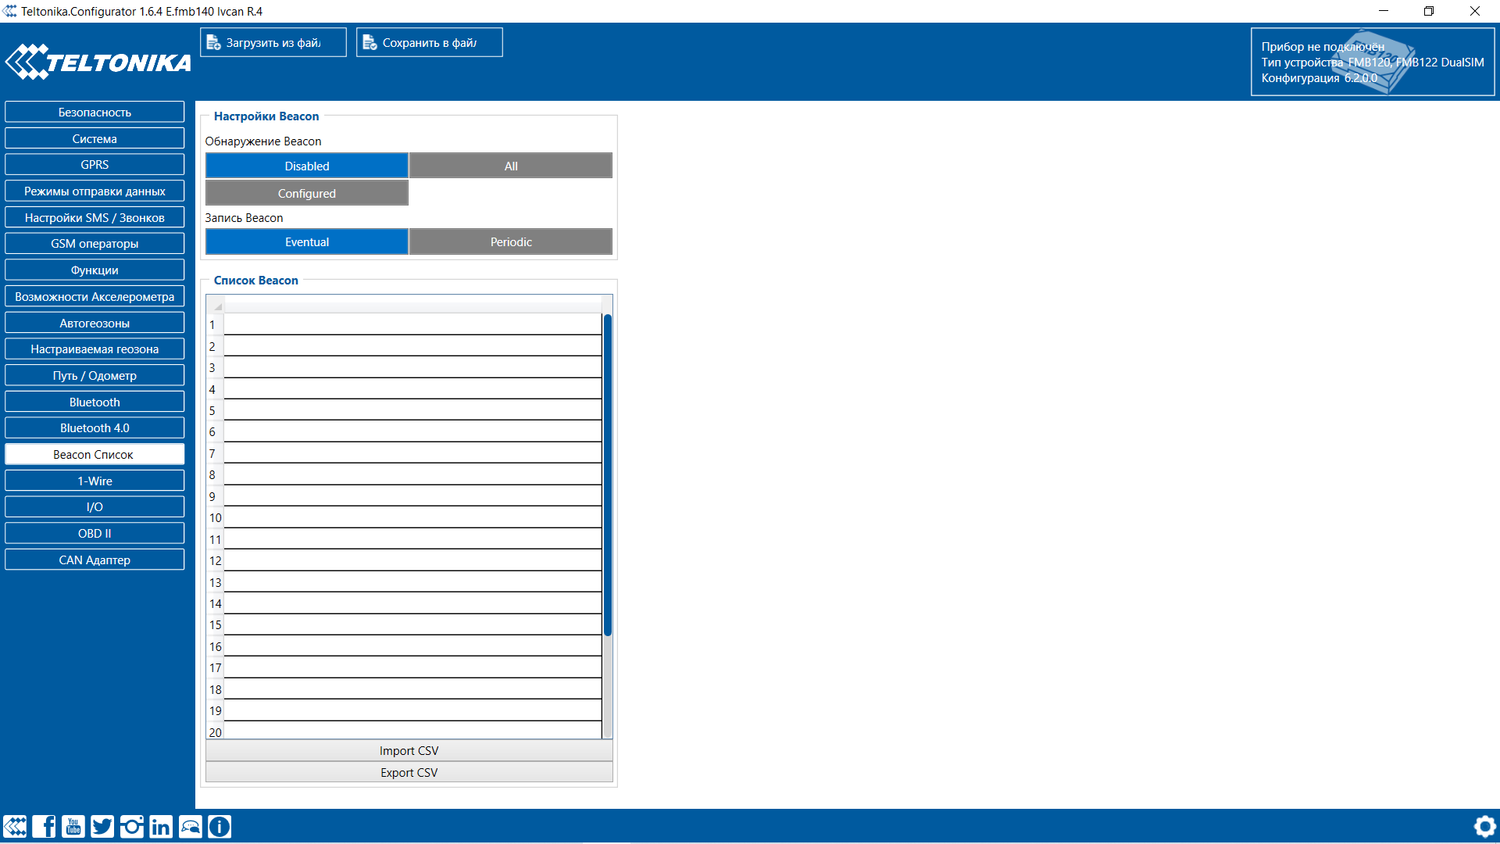Open the Teltonika website icon in footer
This screenshot has width=1500, height=844.
15,826
